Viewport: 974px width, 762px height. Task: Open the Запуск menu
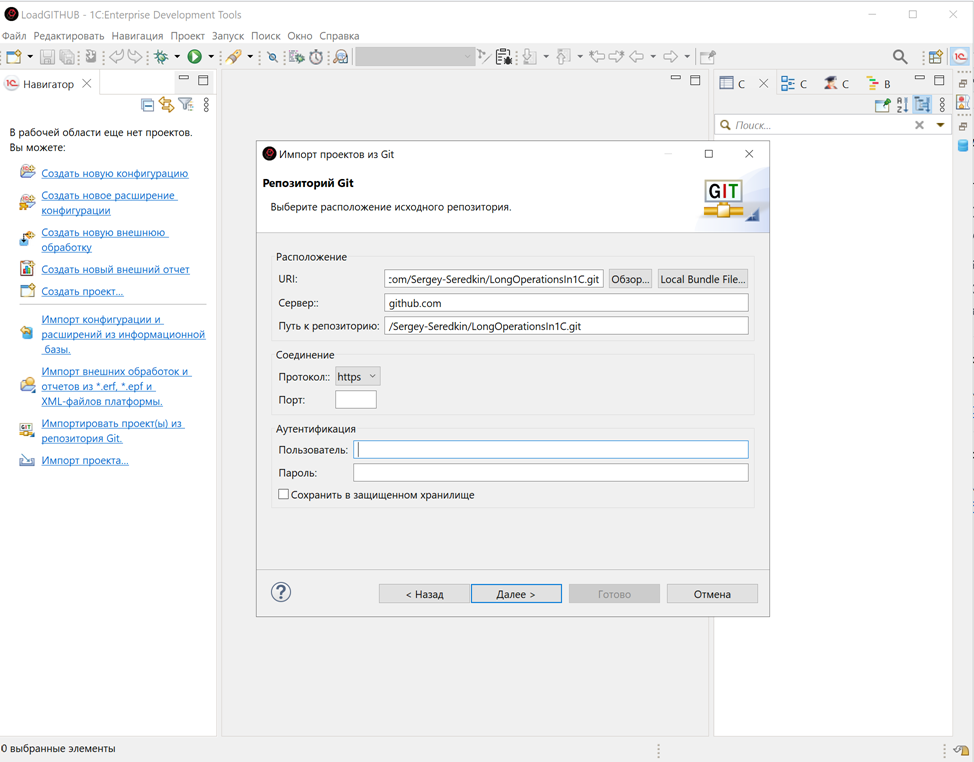coord(228,36)
